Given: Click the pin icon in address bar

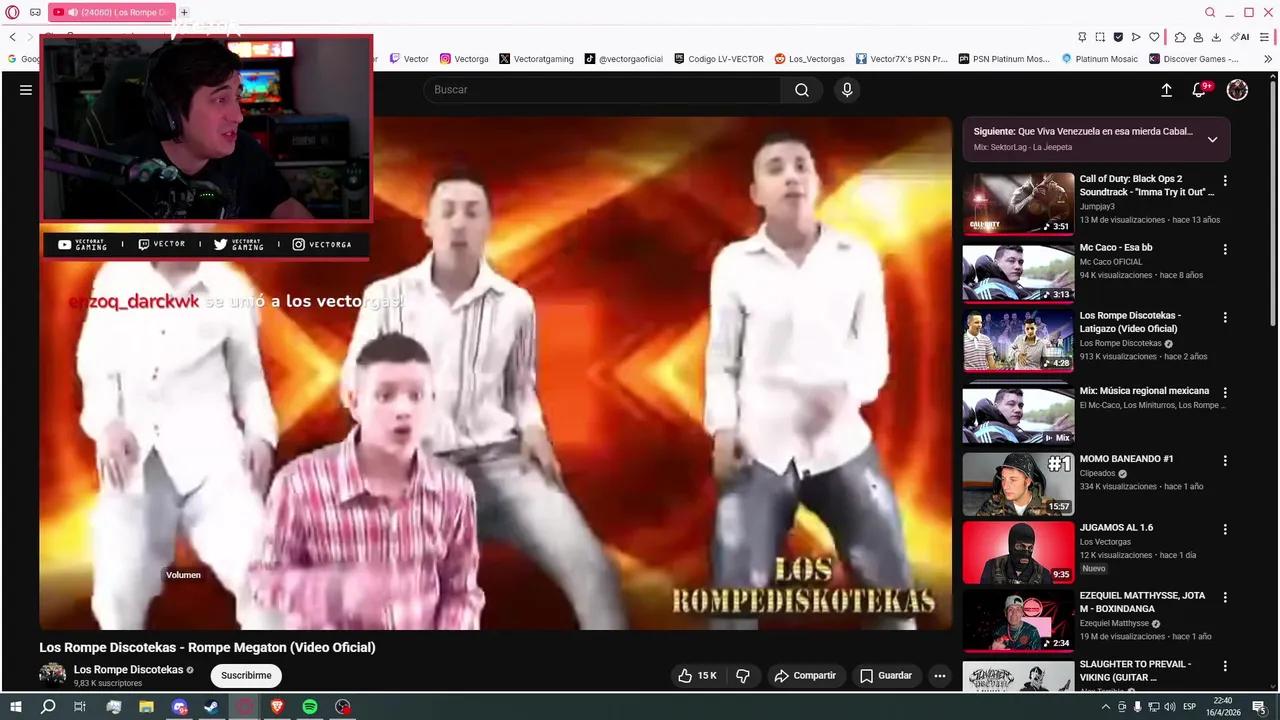Looking at the screenshot, I should (1081, 37).
